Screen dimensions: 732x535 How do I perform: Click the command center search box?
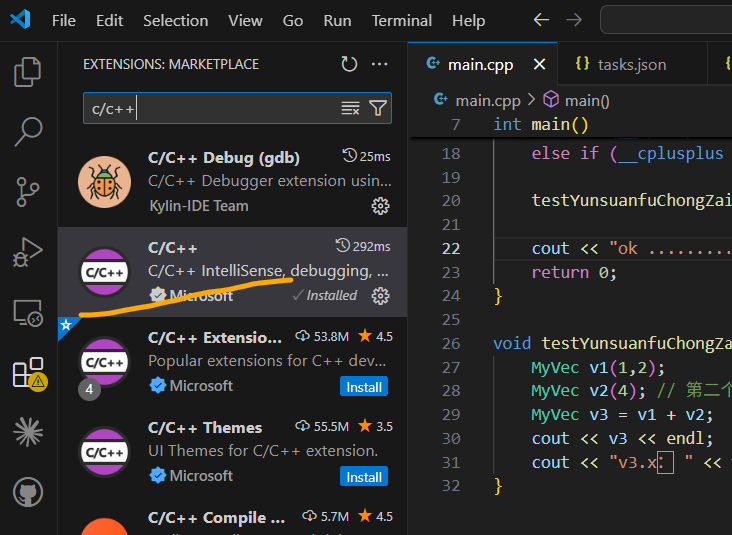click(666, 20)
